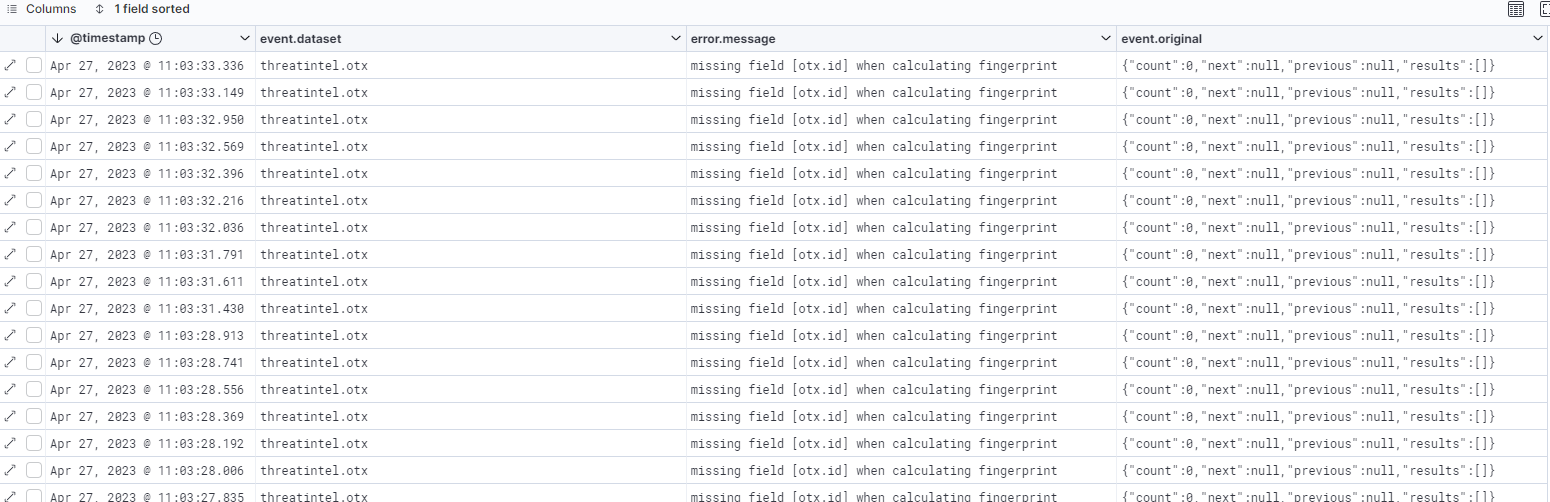Check the box for the 11:03:32.569 row
The image size is (1550, 502).
click(x=34, y=146)
